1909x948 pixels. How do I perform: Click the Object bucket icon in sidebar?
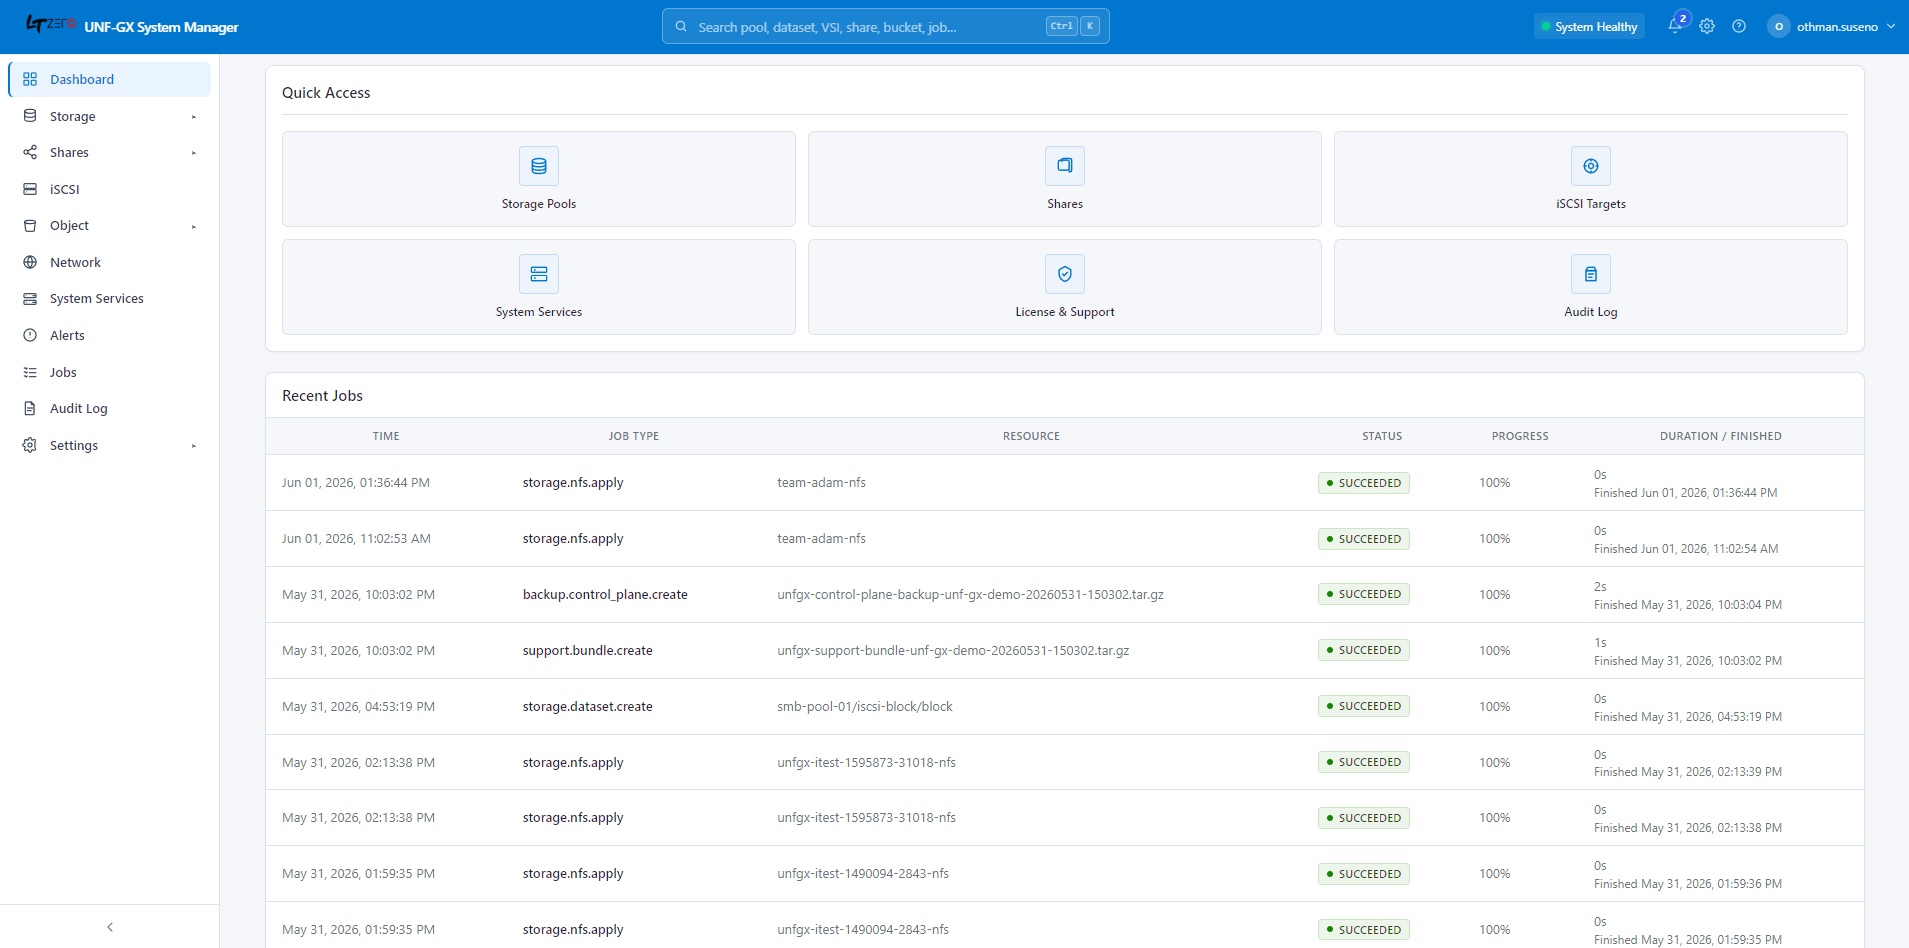30,225
